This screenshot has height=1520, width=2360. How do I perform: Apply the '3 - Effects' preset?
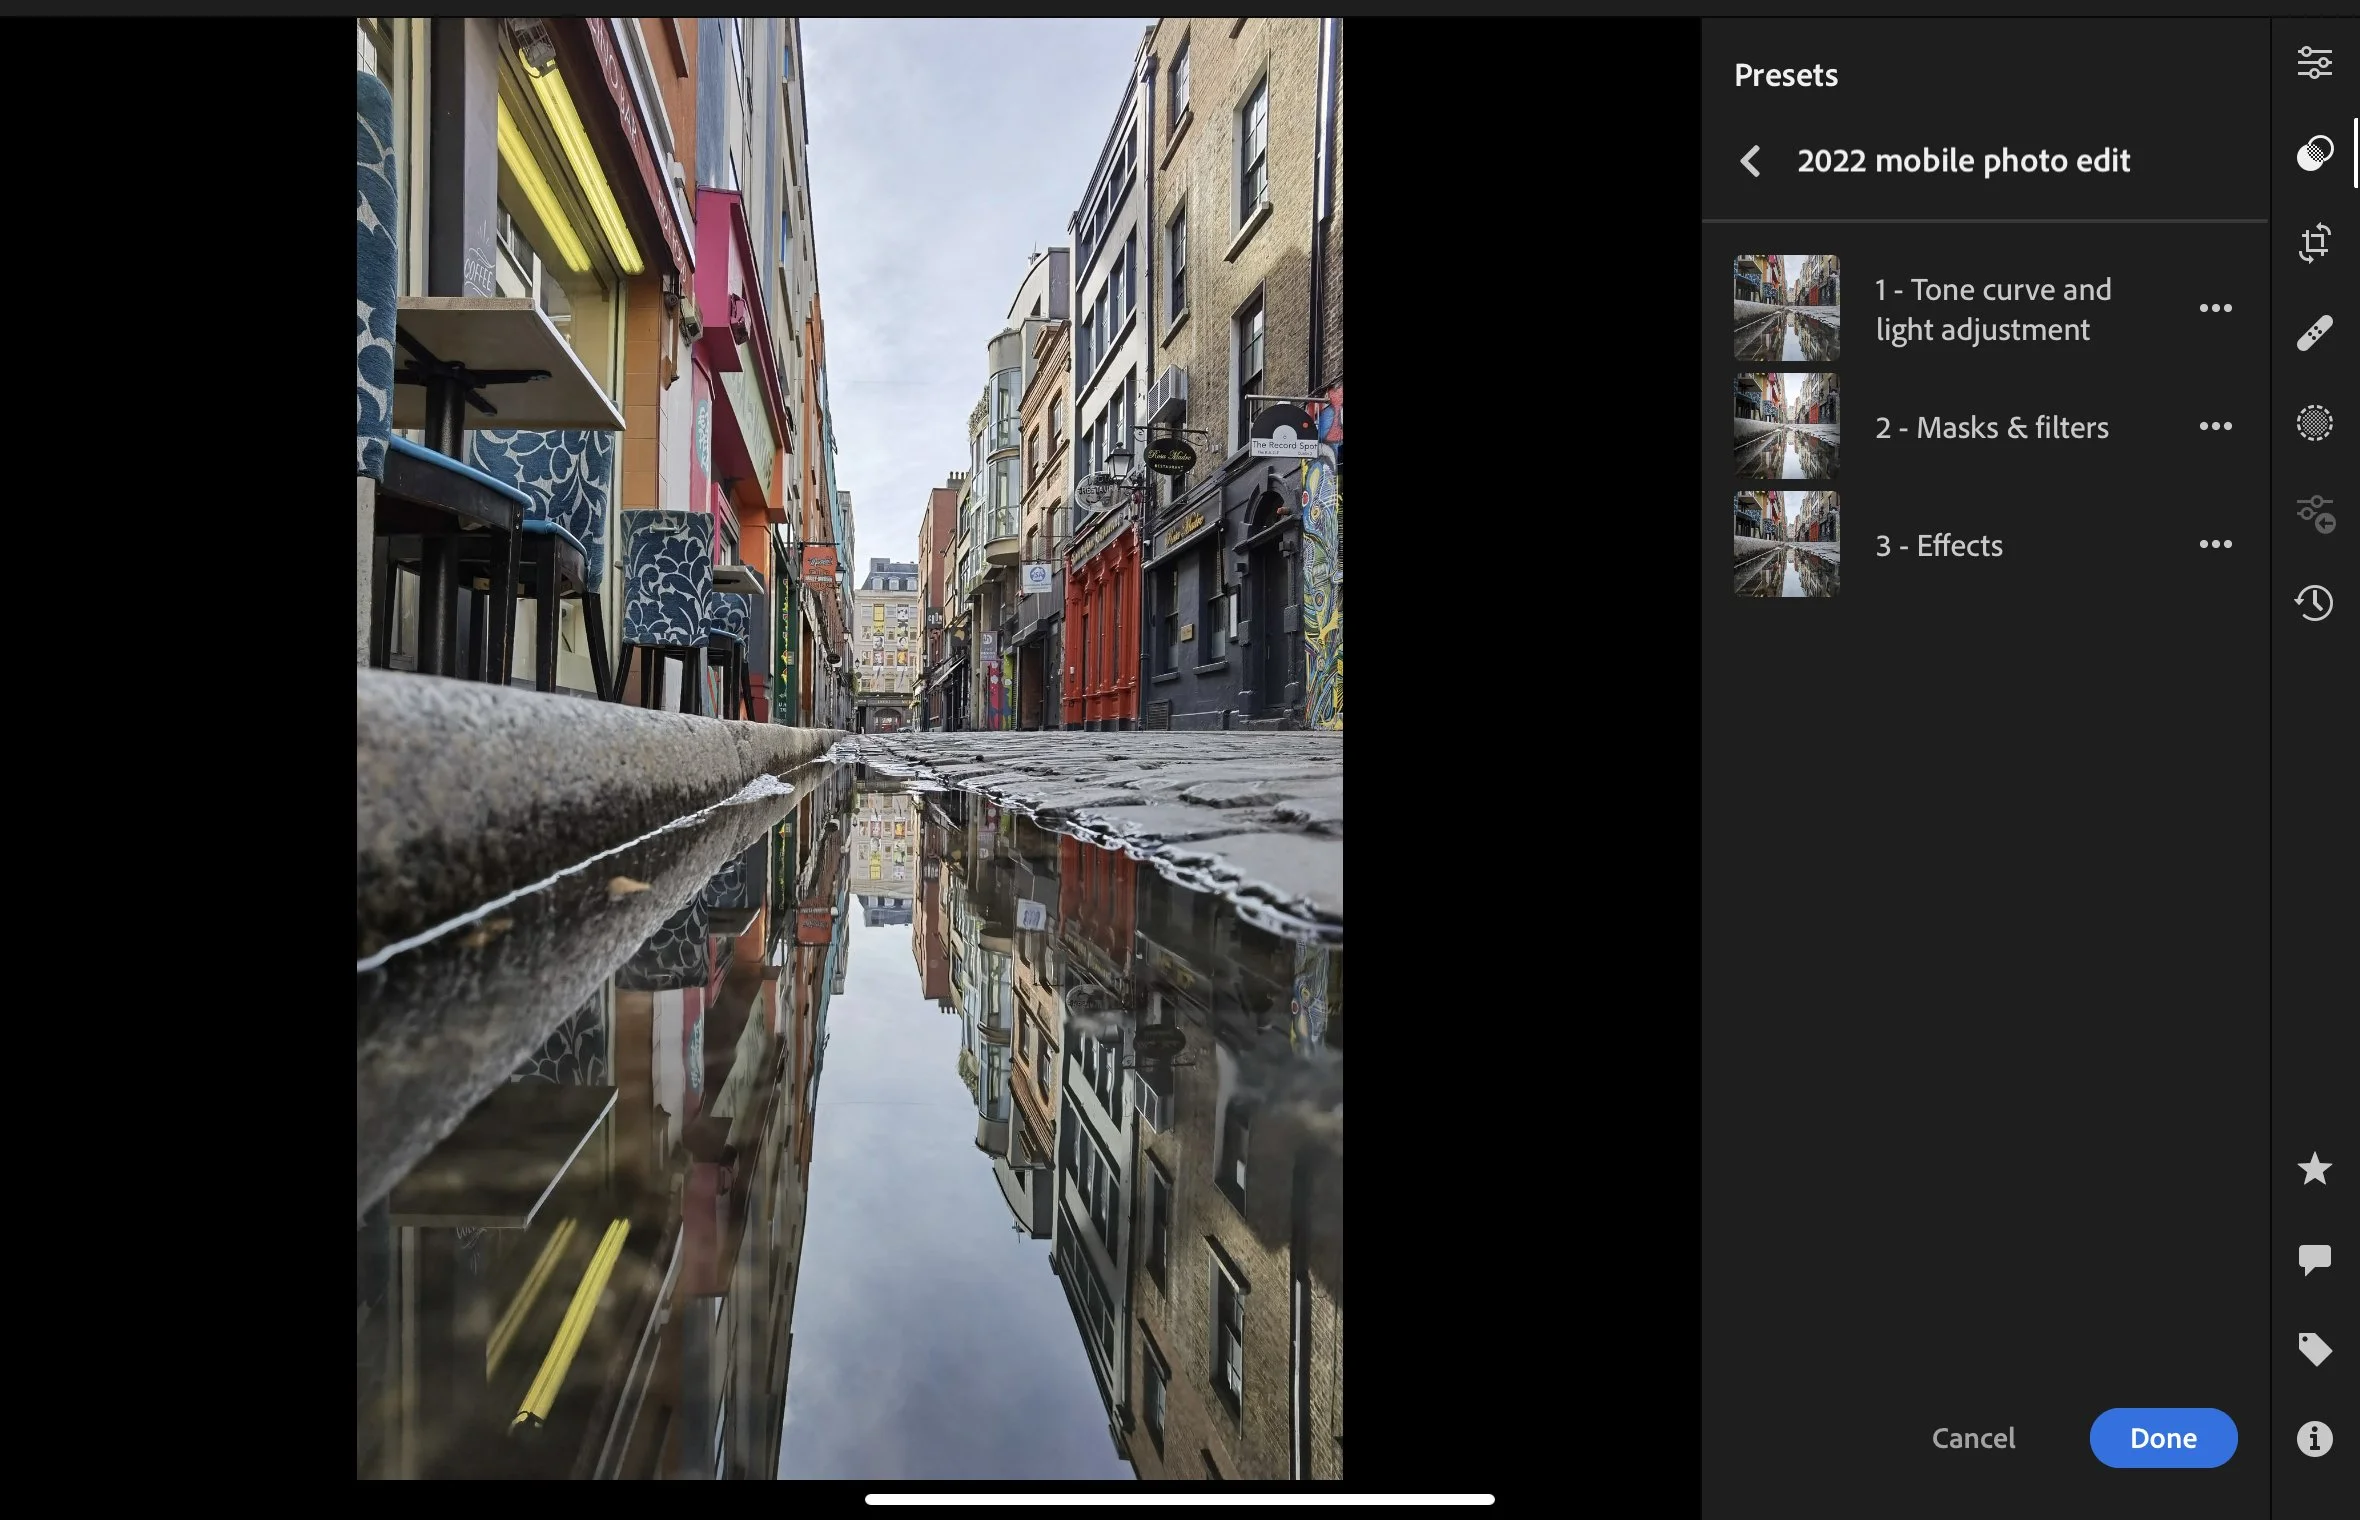[x=1938, y=545]
